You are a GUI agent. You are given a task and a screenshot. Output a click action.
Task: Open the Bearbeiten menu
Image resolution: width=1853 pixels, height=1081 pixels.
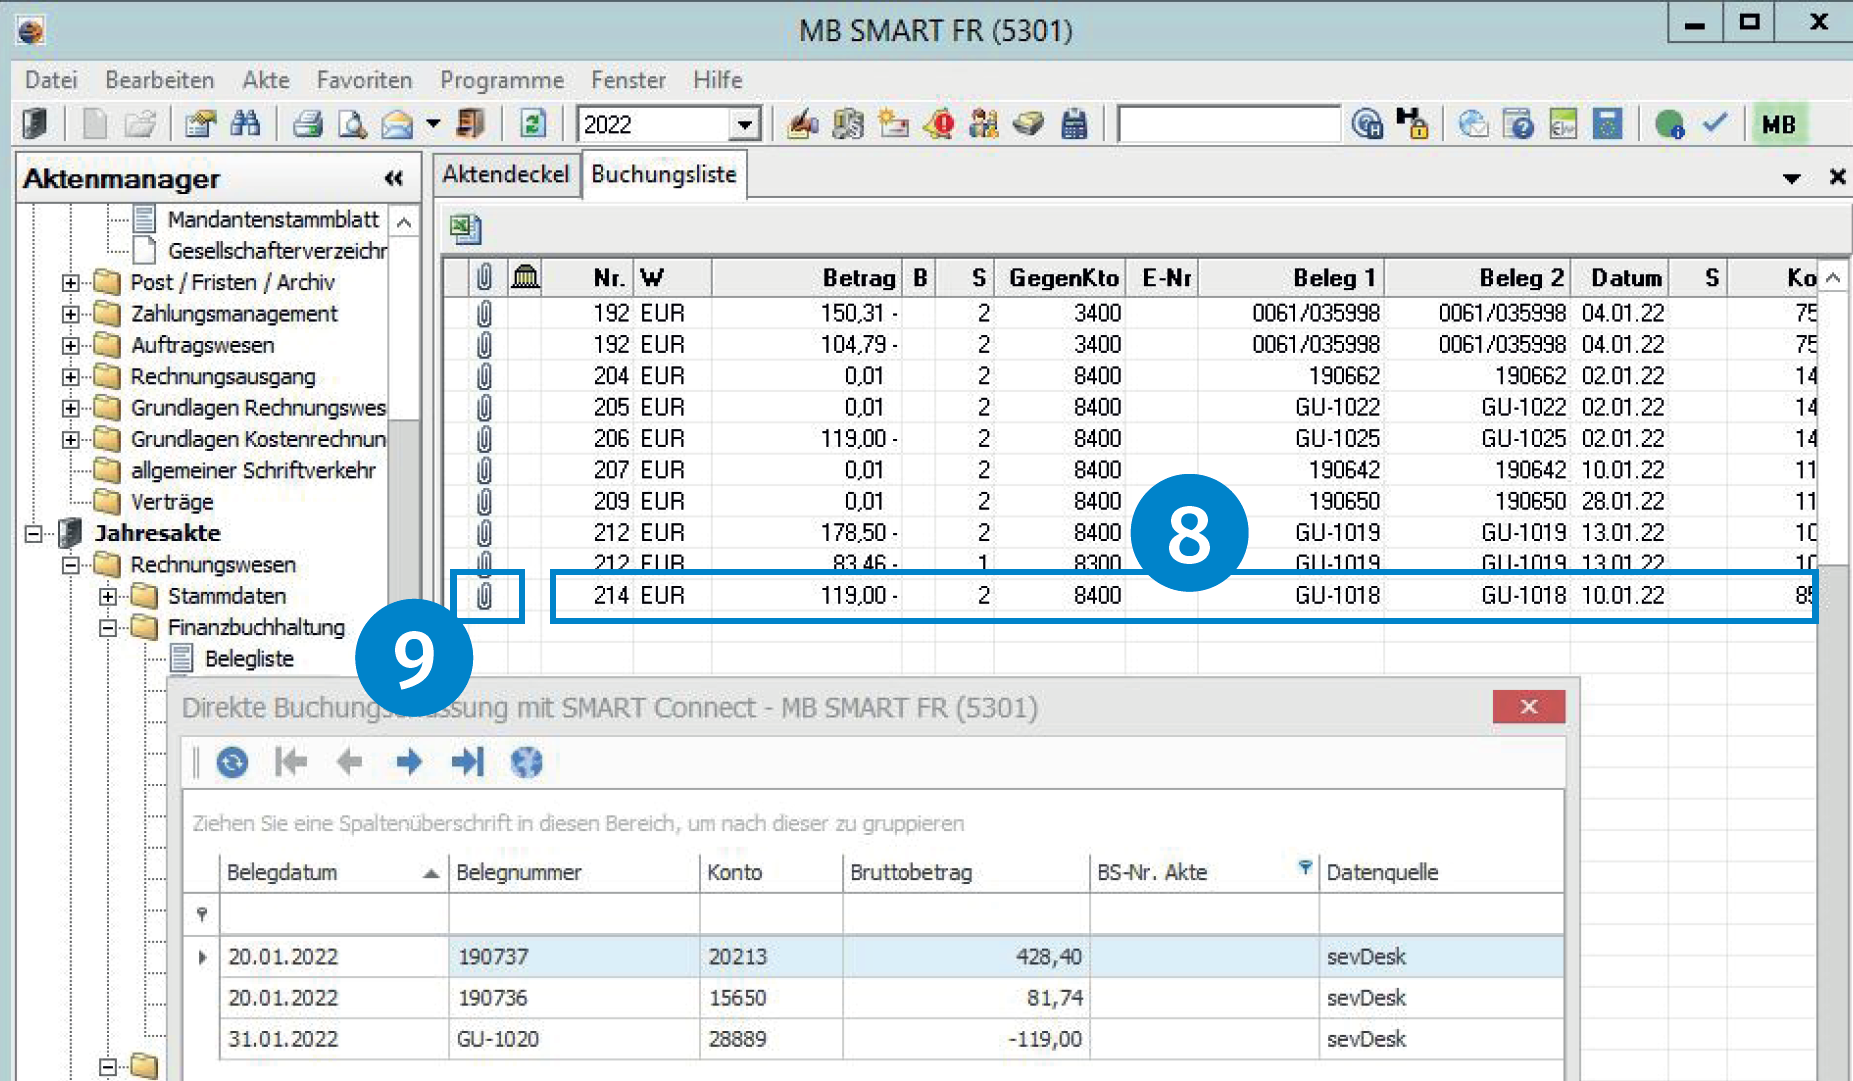(160, 80)
